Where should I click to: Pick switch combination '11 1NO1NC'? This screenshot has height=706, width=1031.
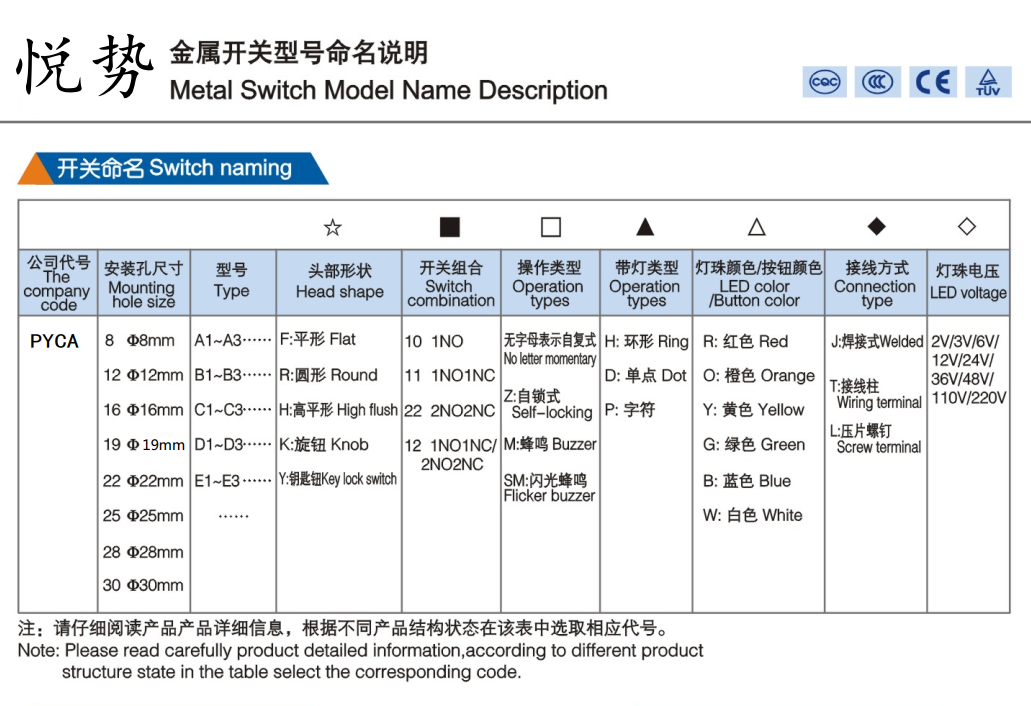450,376
